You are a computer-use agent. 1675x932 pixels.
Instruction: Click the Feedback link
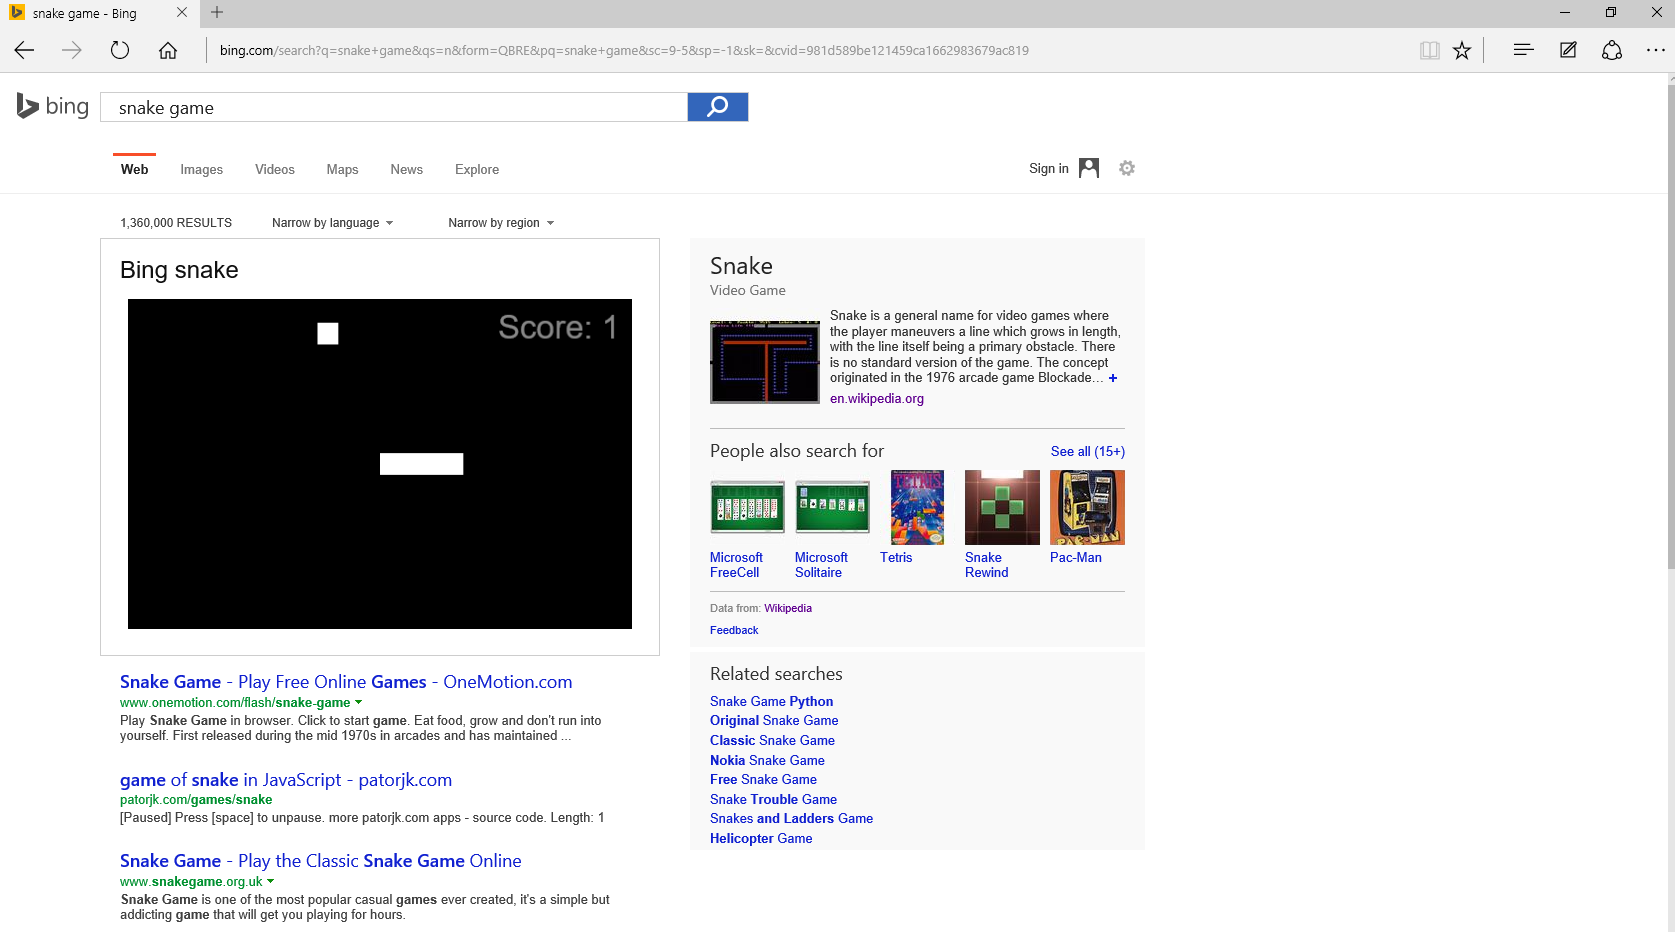(x=734, y=630)
